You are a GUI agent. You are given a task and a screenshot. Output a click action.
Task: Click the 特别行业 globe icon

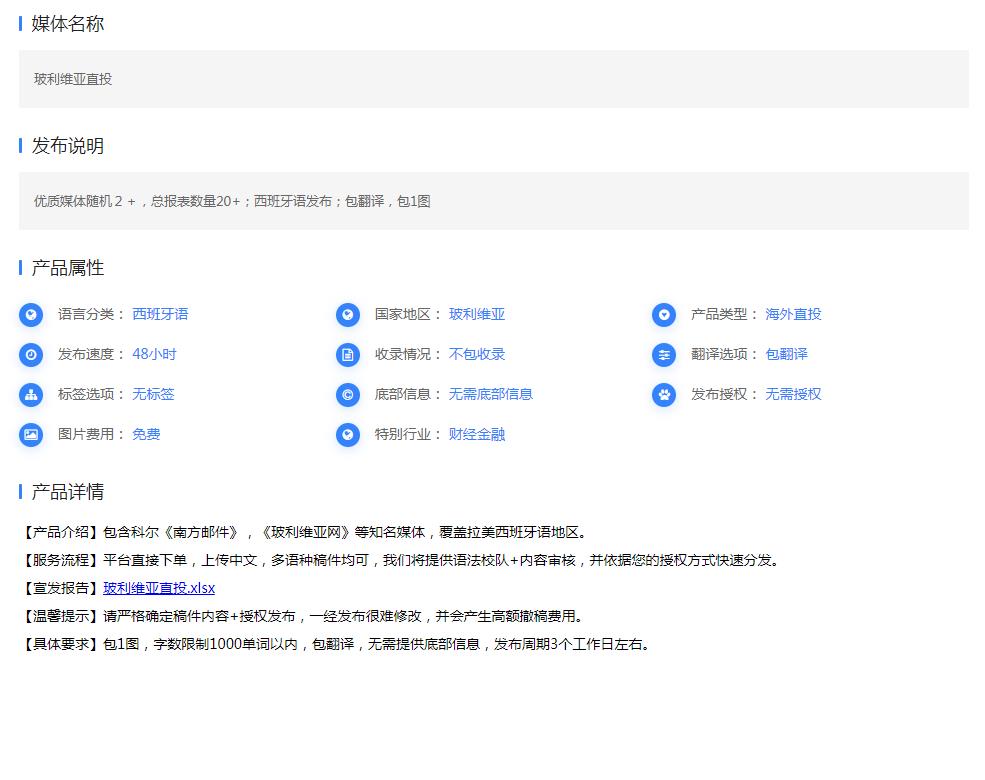click(x=347, y=435)
